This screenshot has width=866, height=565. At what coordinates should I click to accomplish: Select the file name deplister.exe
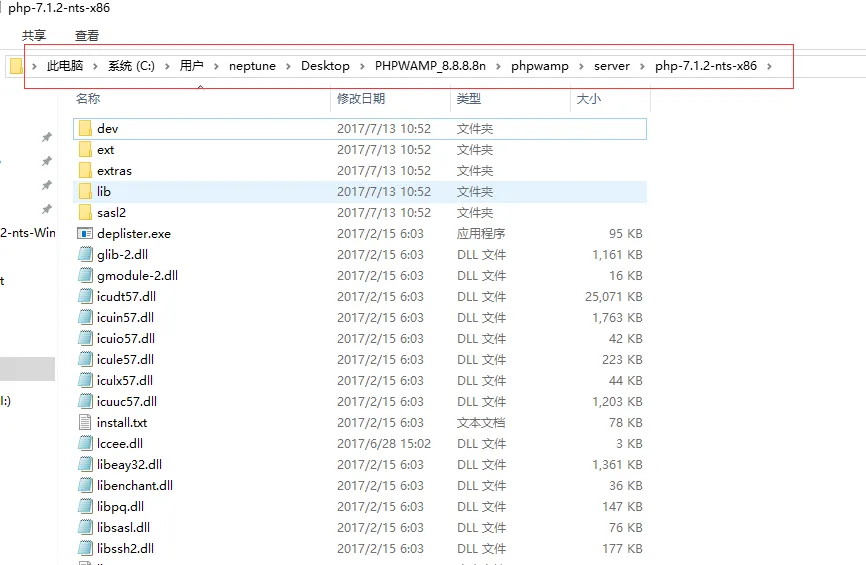(134, 234)
